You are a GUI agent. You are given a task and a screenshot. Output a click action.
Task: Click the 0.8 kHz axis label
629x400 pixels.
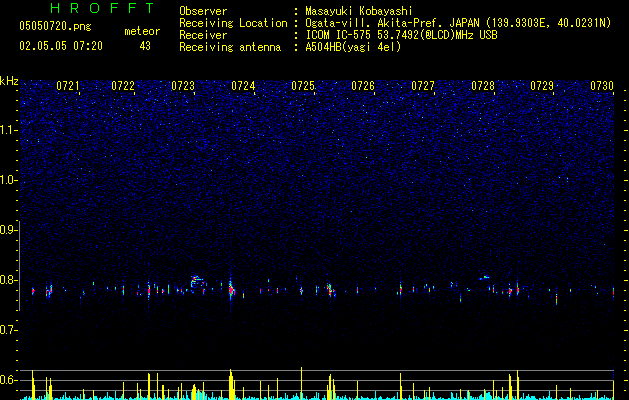[9, 280]
